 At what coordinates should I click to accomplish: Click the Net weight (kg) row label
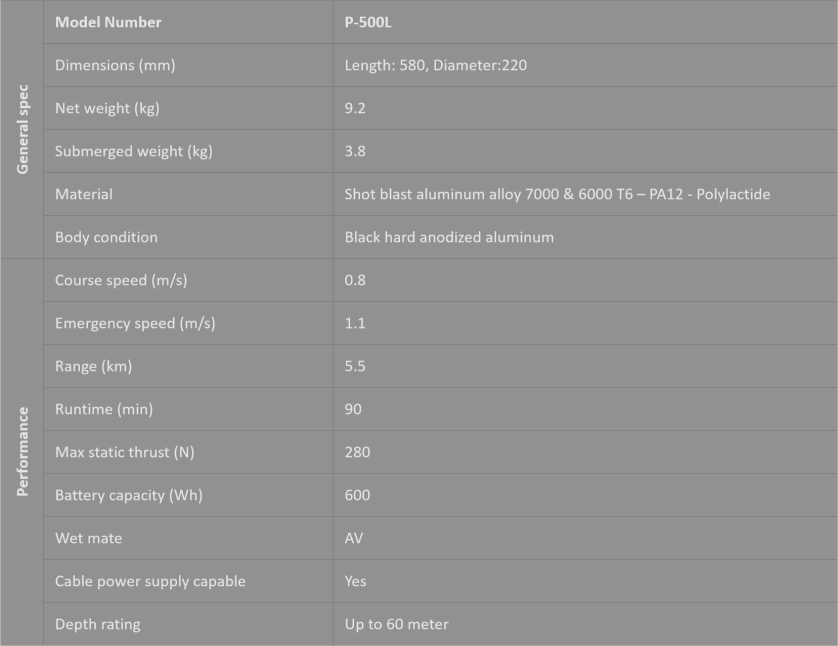coord(105,108)
